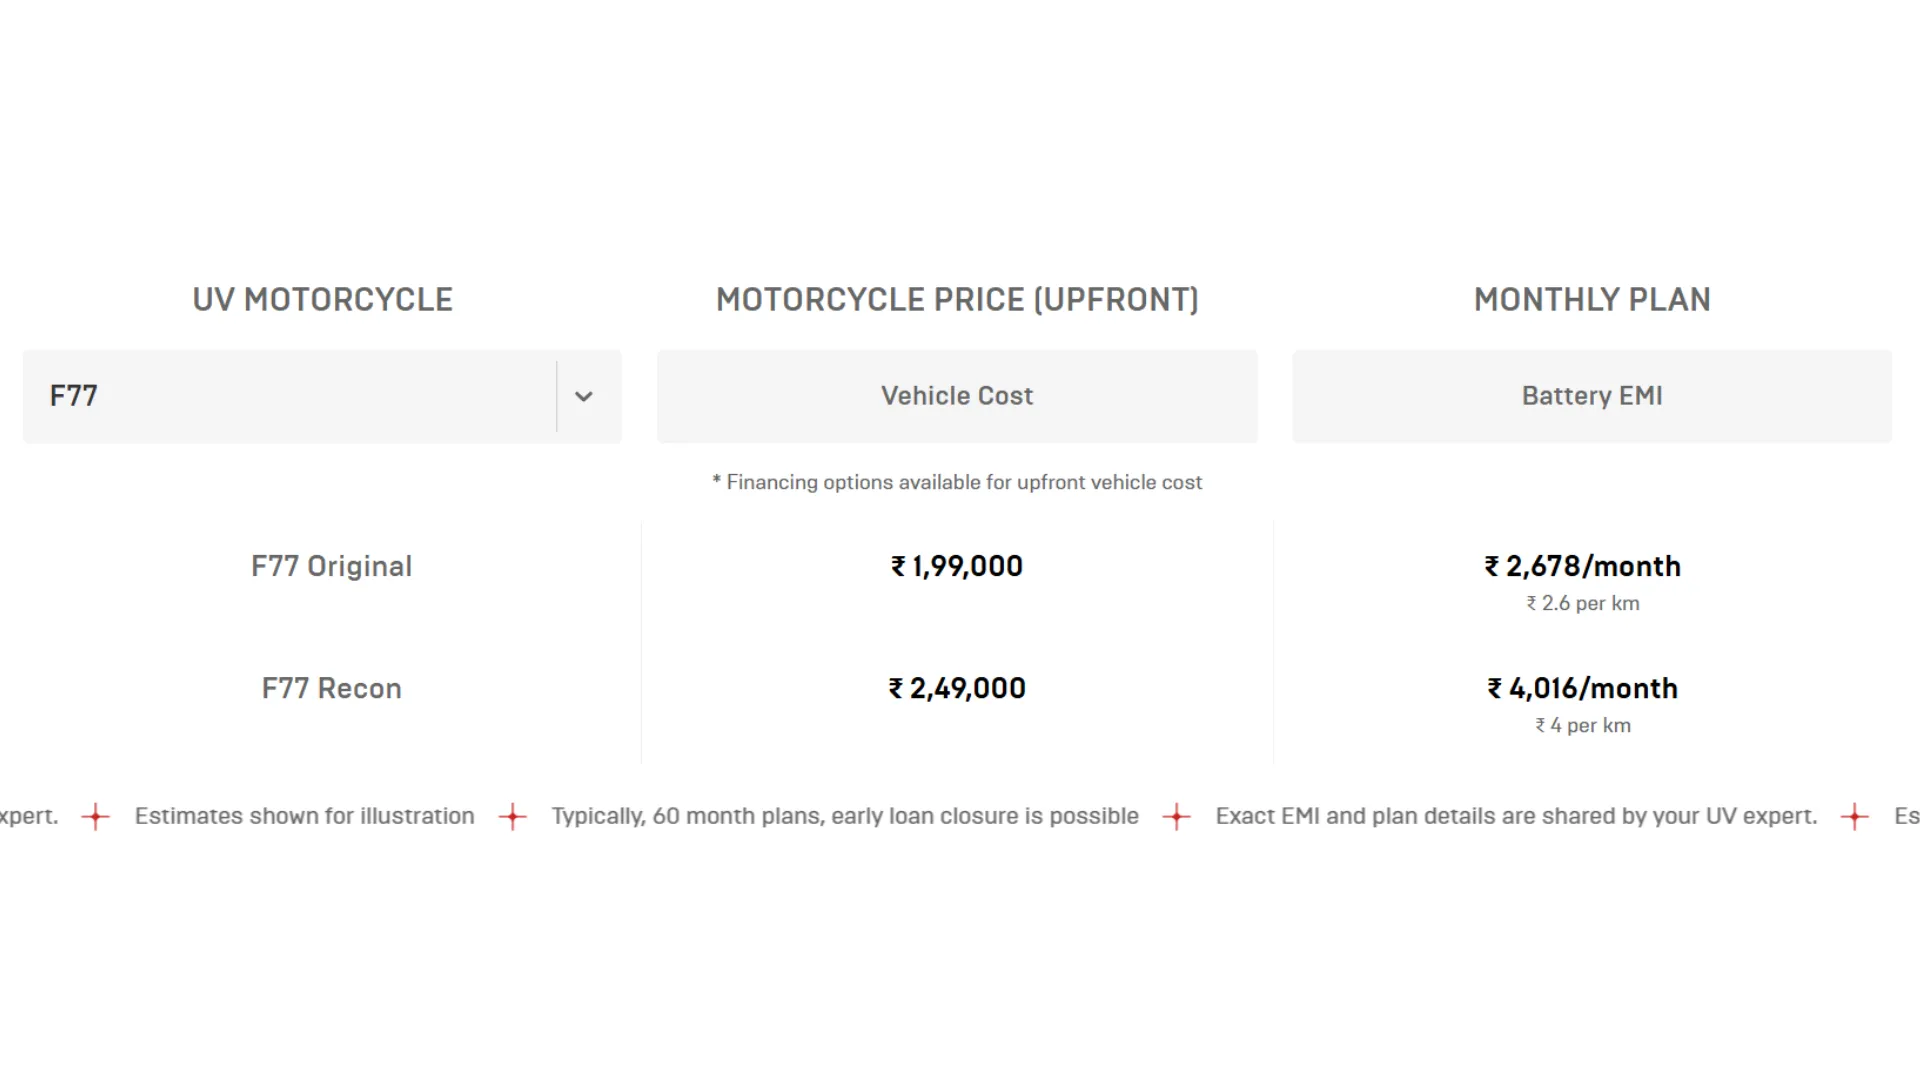
Task: Open the F77 motorcycle model selector
Action: tap(290, 397)
